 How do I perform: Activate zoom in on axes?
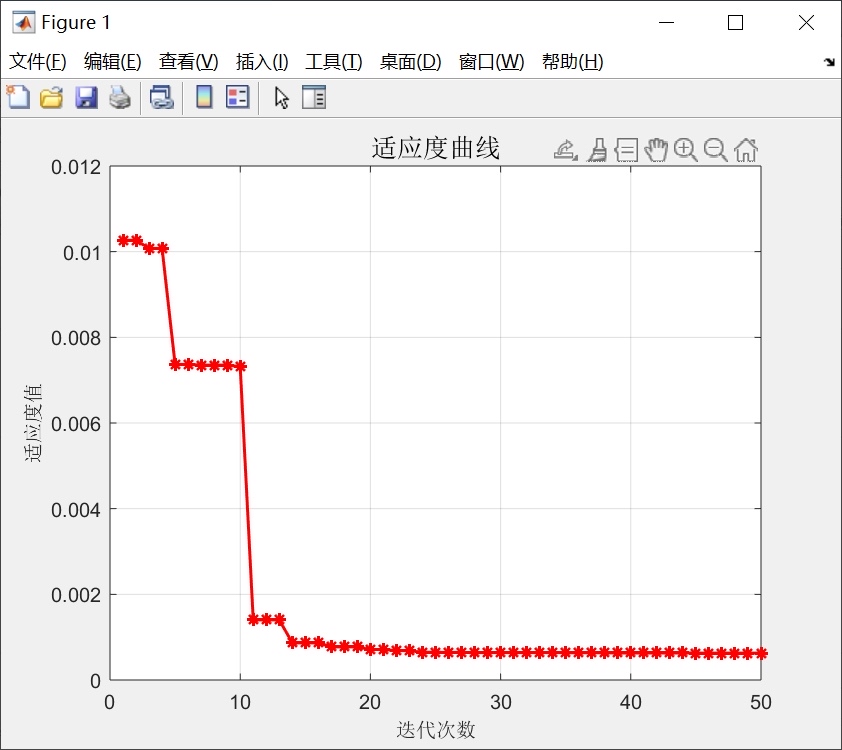[686, 150]
